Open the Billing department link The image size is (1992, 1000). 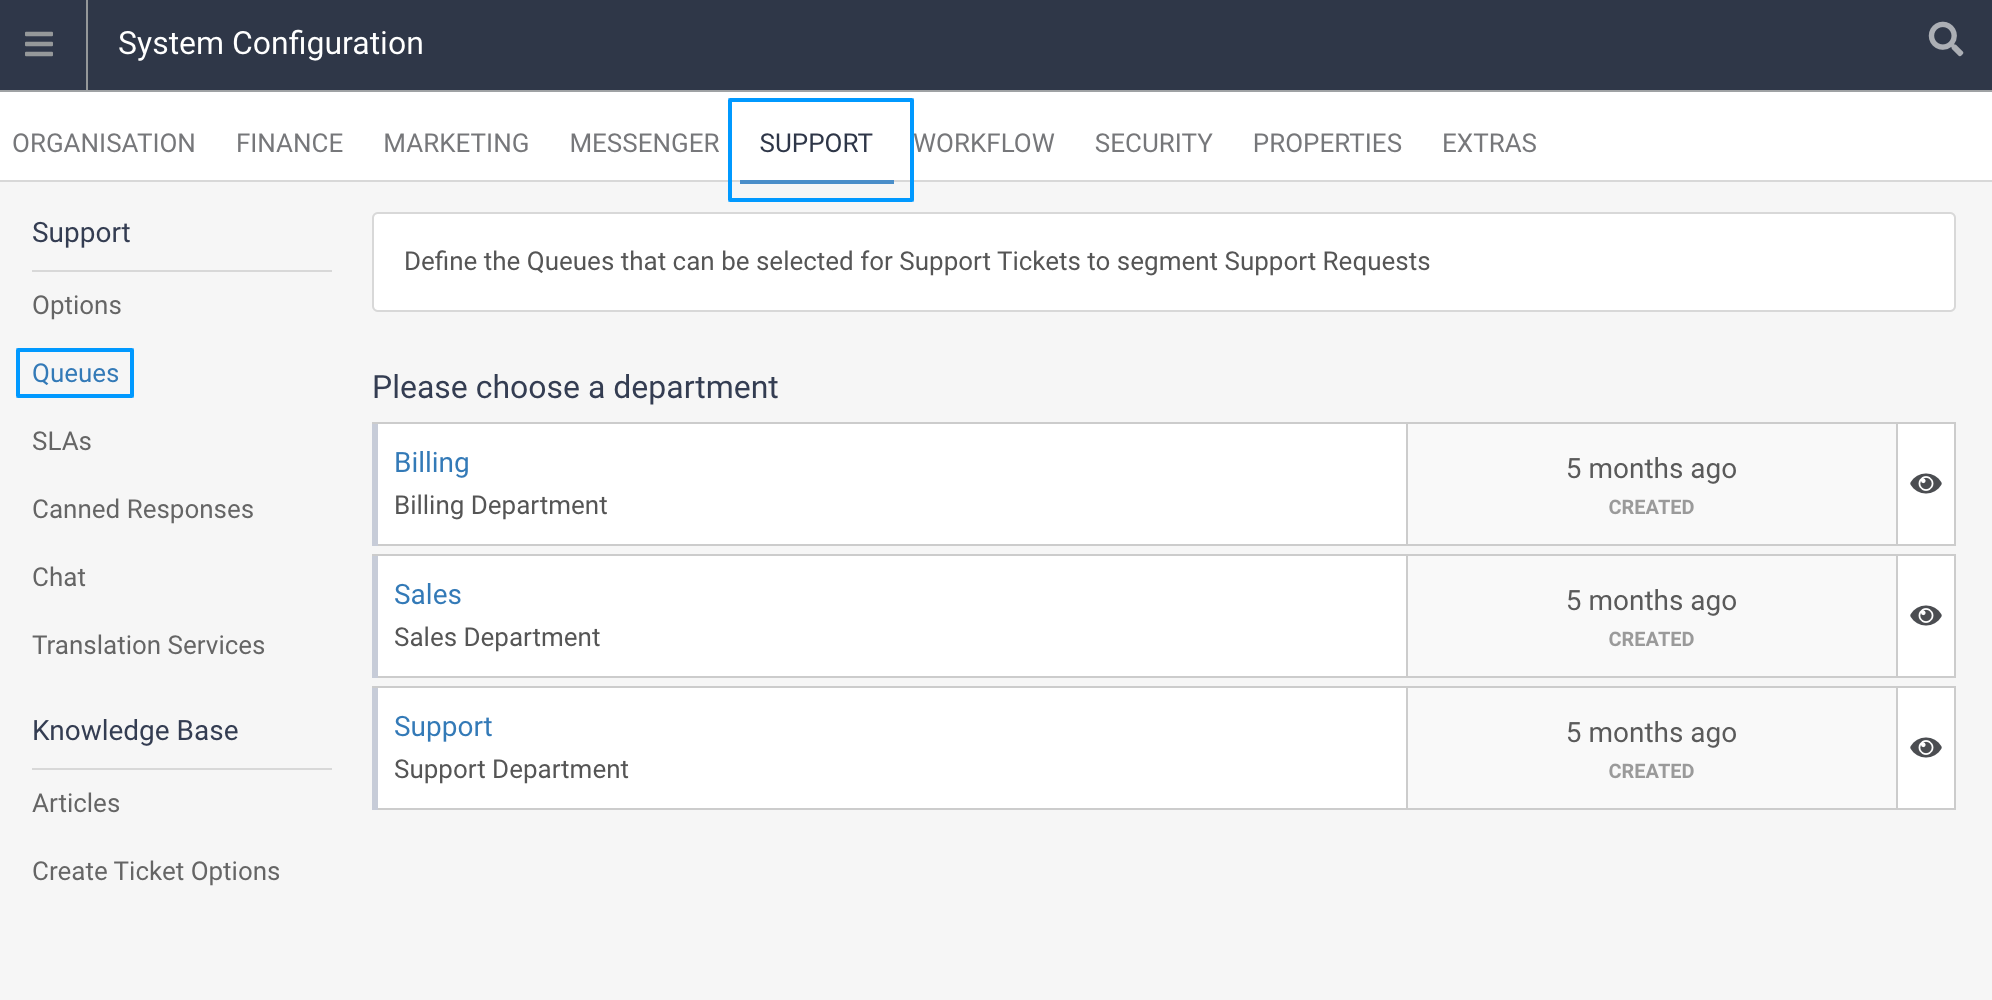[431, 462]
